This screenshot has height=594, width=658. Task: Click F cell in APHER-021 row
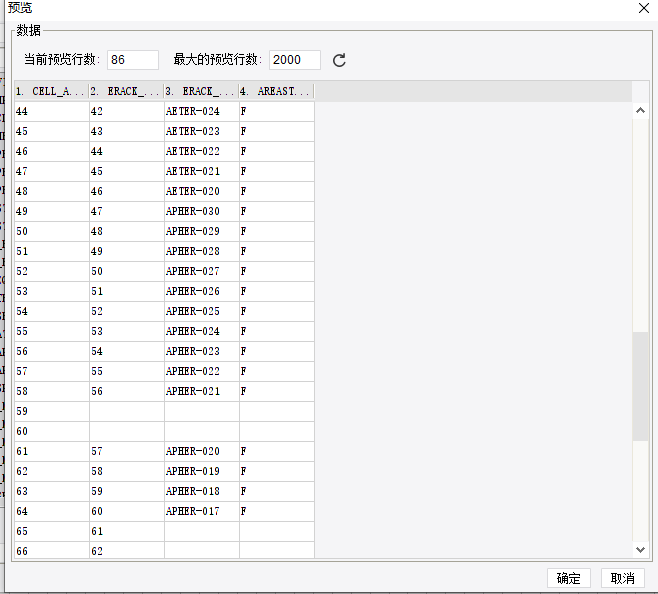coord(277,391)
